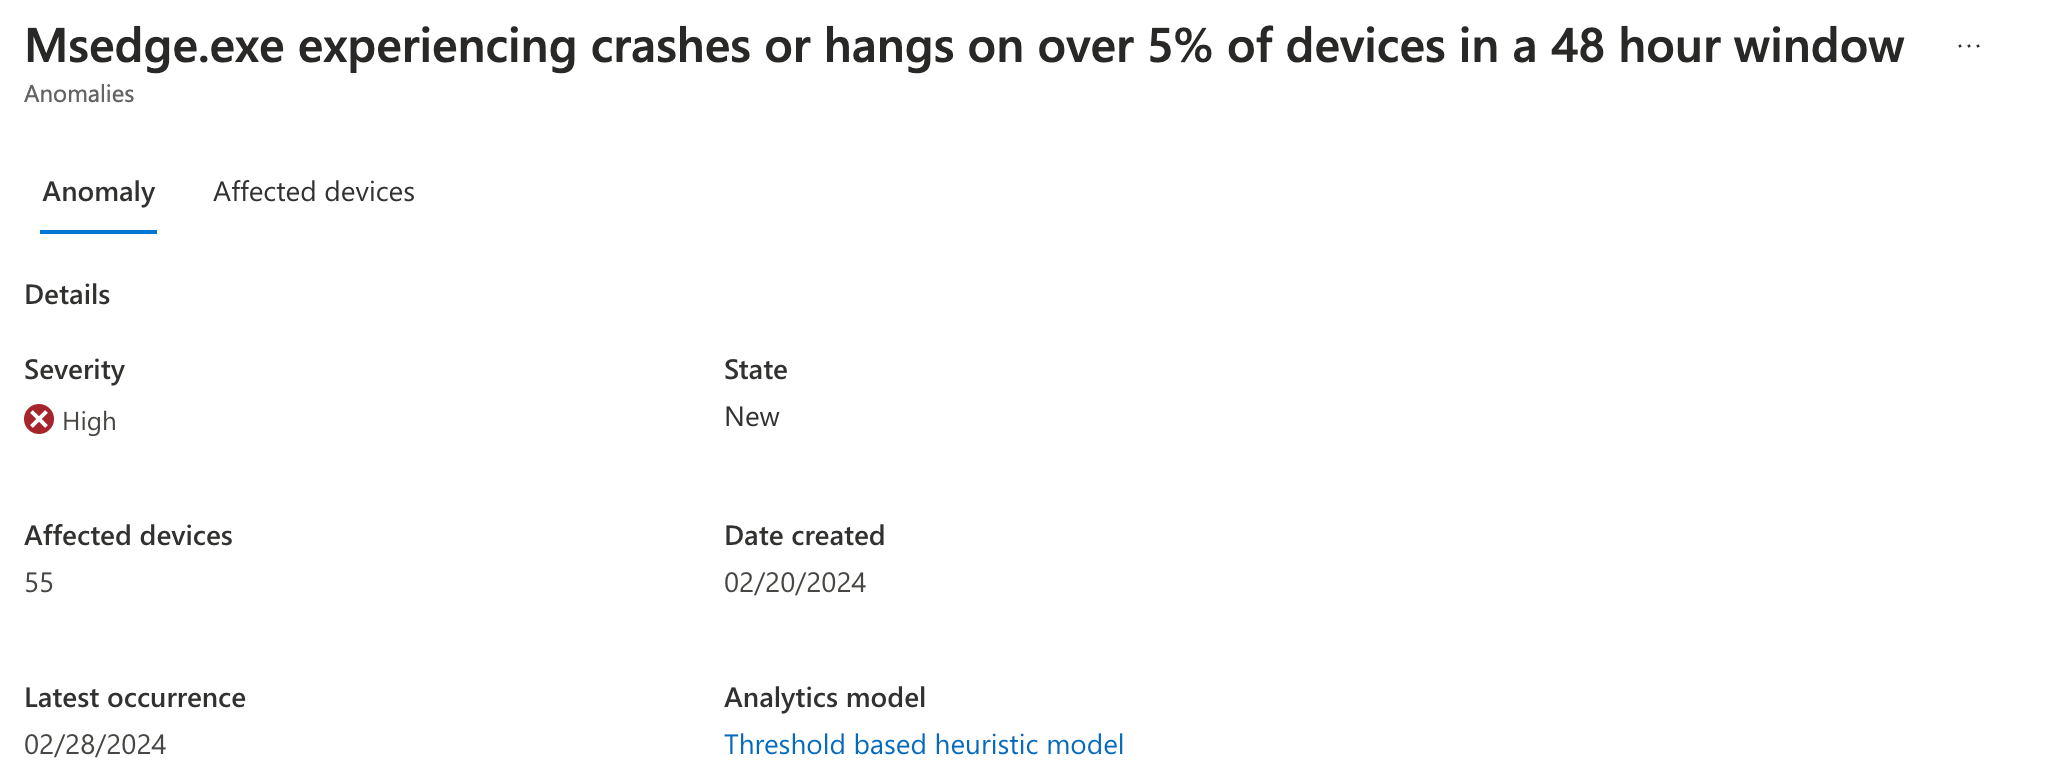Image resolution: width=2072 pixels, height=768 pixels.
Task: Click the High severity text
Action: [89, 420]
